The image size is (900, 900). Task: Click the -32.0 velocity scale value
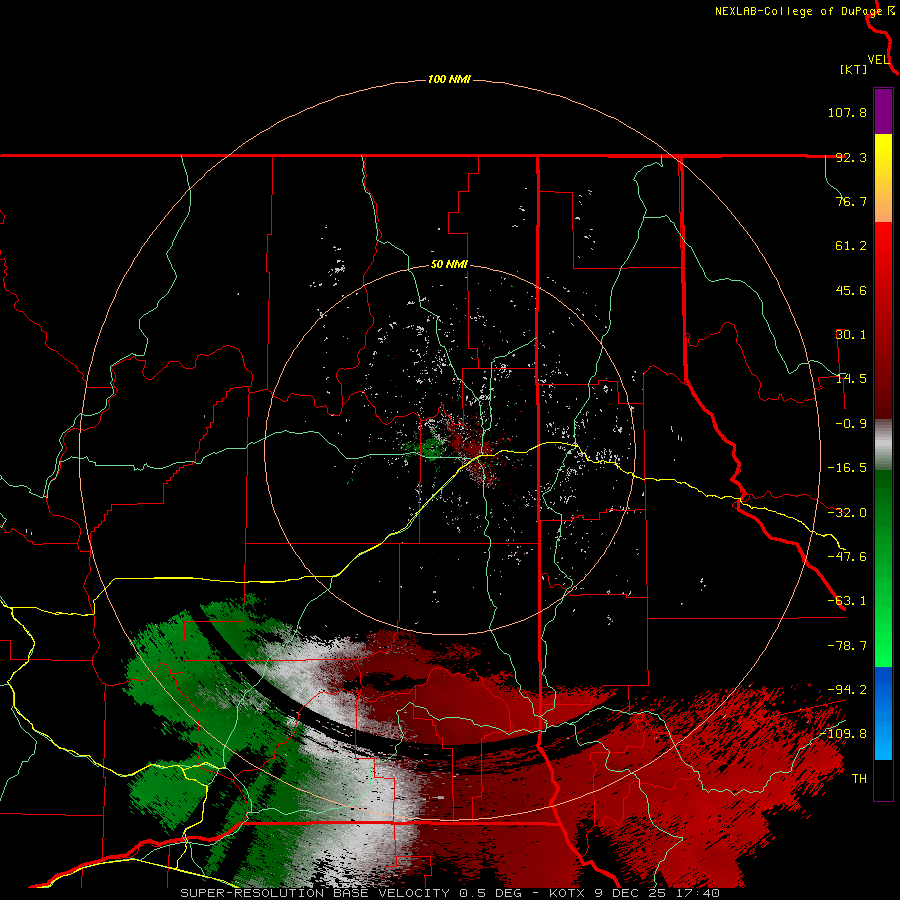click(847, 513)
